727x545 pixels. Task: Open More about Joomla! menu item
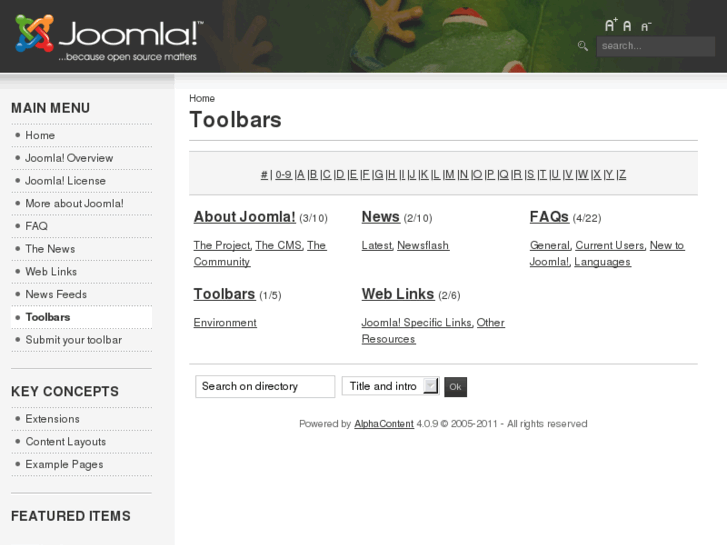(x=74, y=204)
